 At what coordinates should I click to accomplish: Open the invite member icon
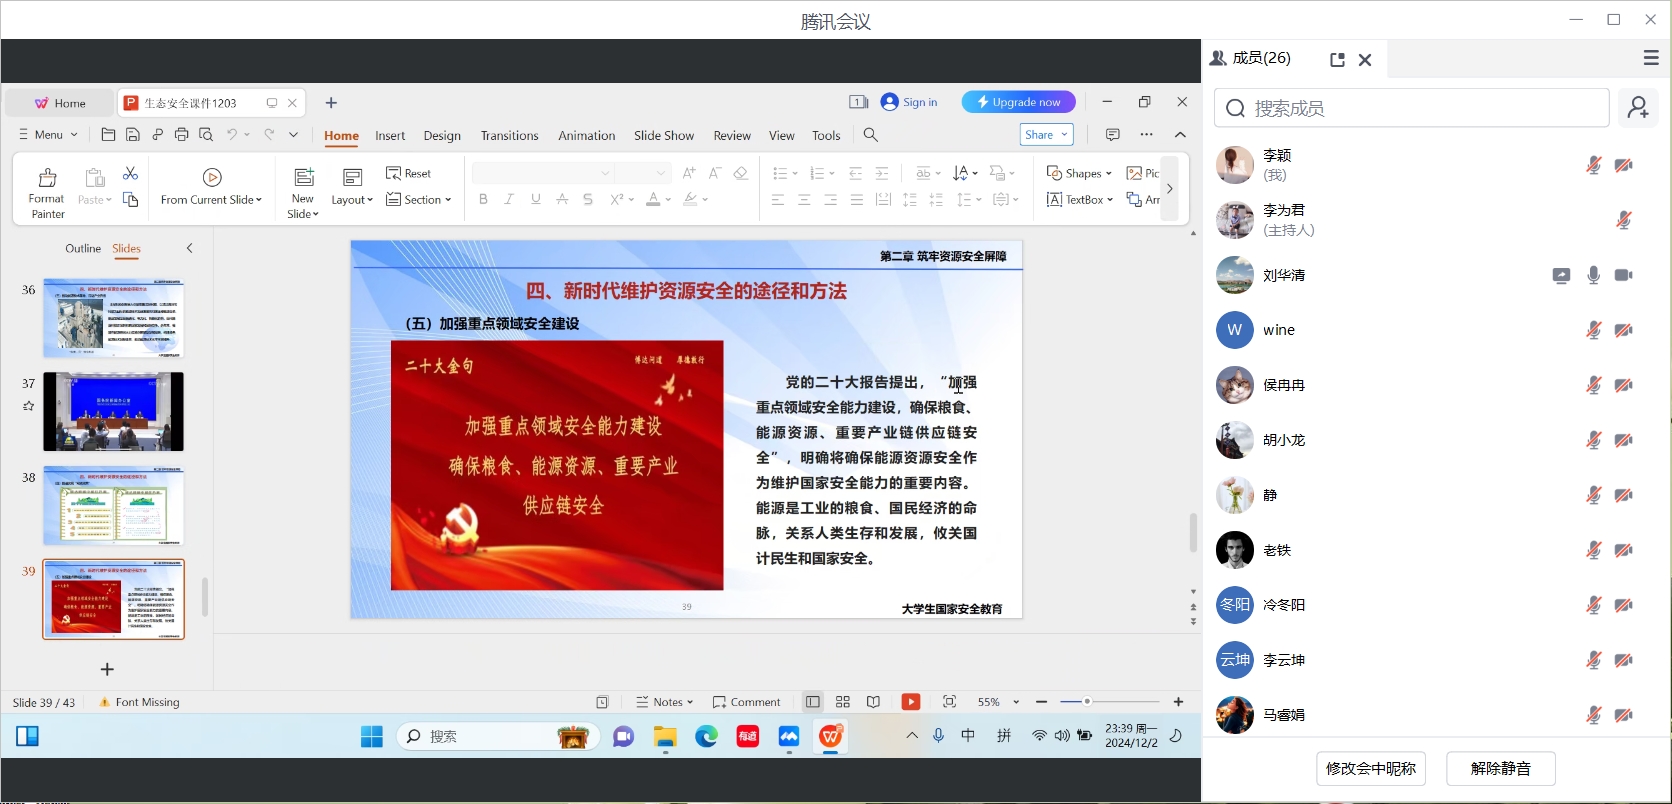[1638, 108]
